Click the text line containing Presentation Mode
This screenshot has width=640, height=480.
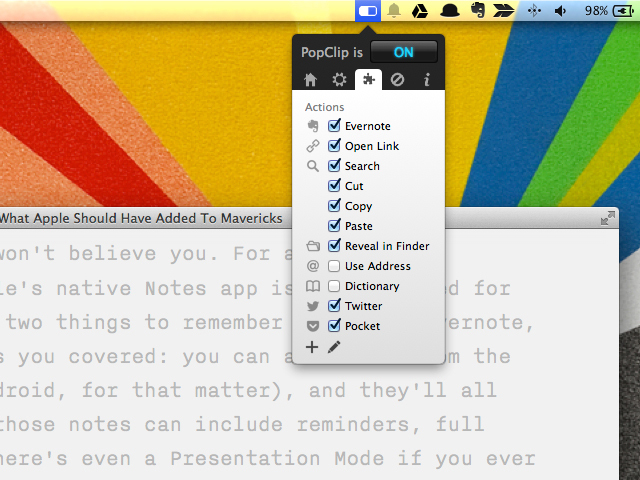267,458
